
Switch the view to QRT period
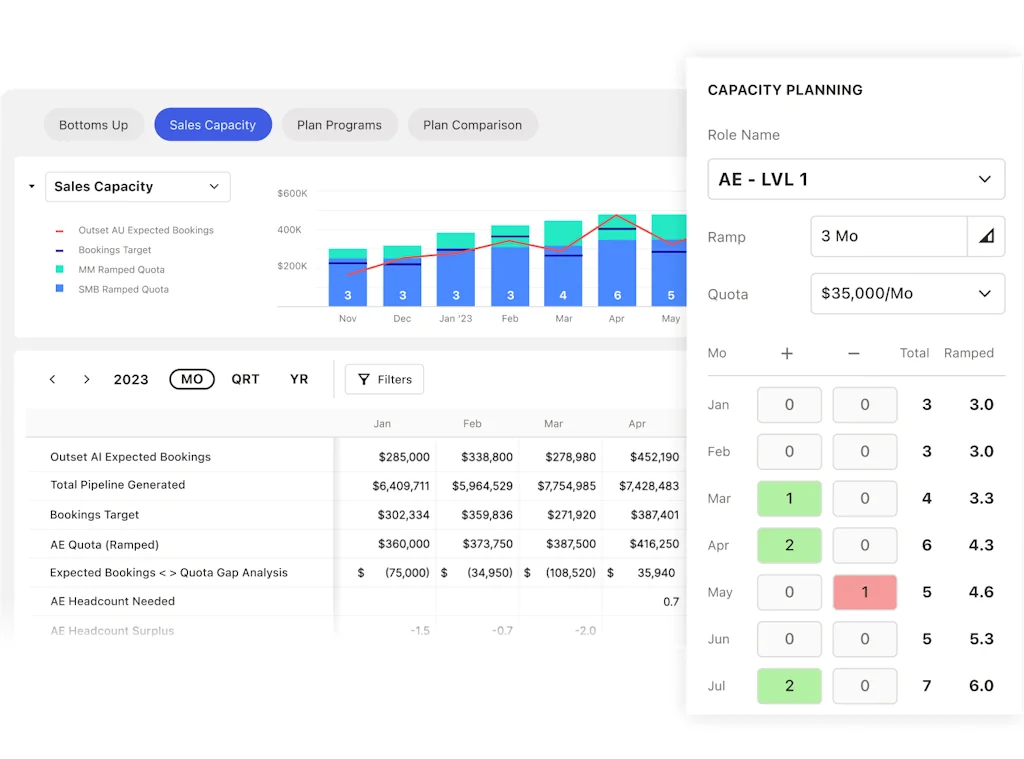245,380
